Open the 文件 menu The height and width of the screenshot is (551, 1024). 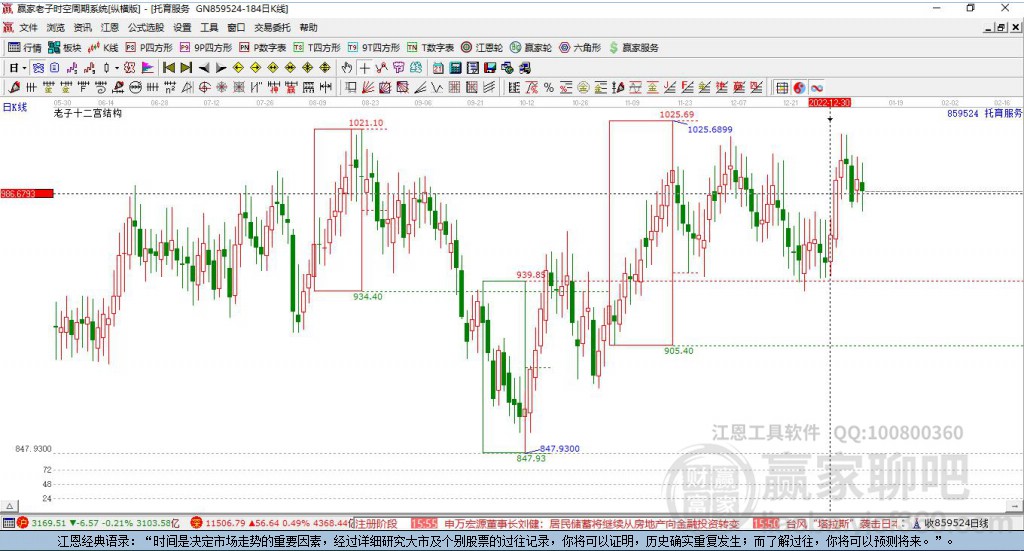[28, 27]
